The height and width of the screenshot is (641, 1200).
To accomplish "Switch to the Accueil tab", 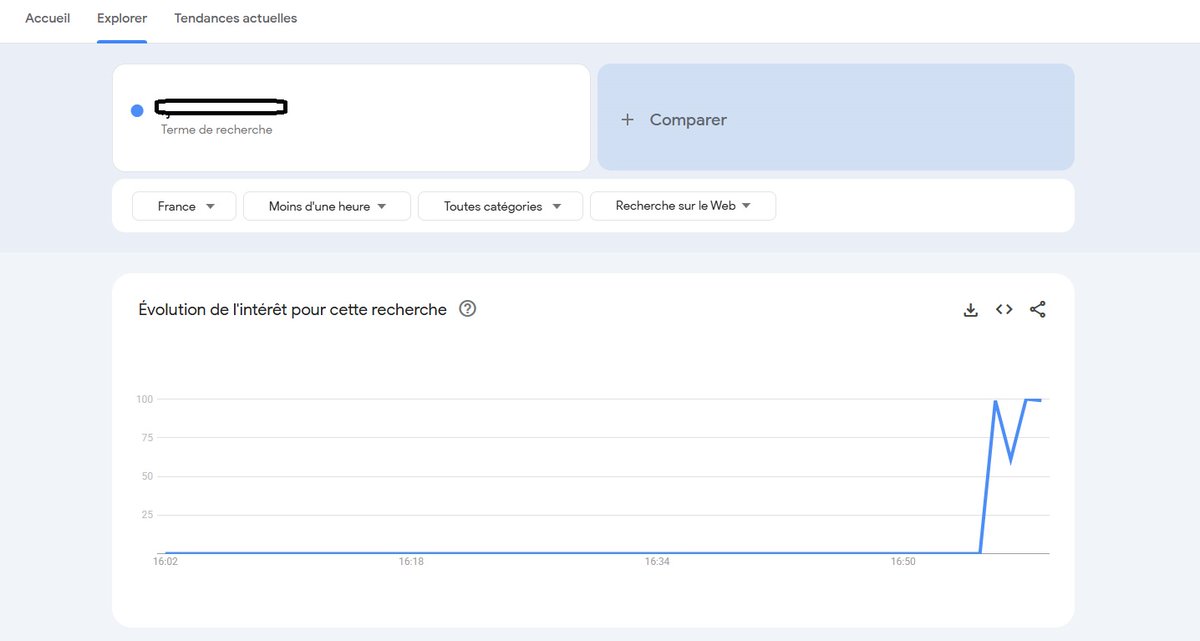I will pyautogui.click(x=47, y=18).
